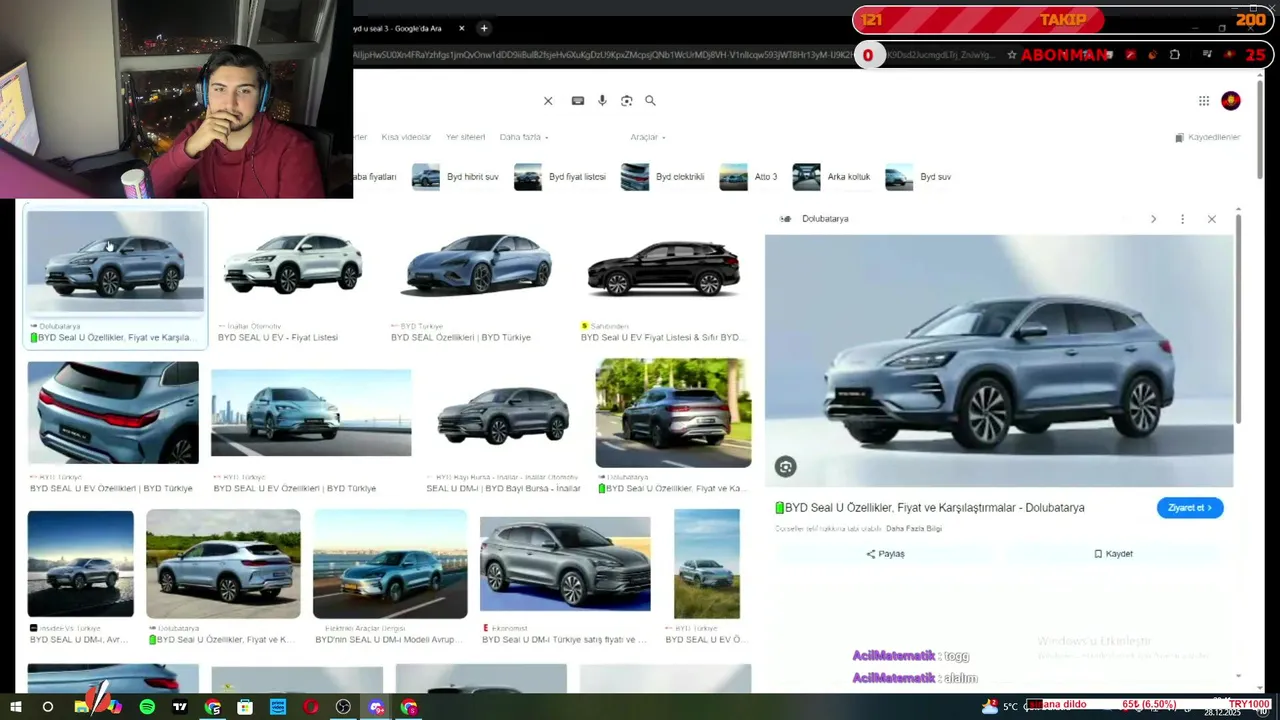This screenshot has width=1280, height=720.
Task: Expand the Araçlar tools dropdown
Action: pyautogui.click(x=648, y=137)
